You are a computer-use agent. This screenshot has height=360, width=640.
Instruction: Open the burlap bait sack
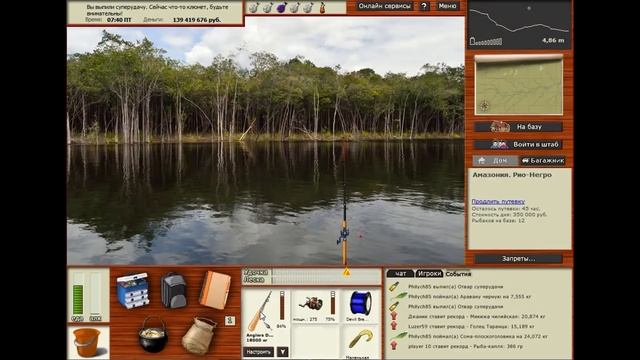[x=199, y=335]
